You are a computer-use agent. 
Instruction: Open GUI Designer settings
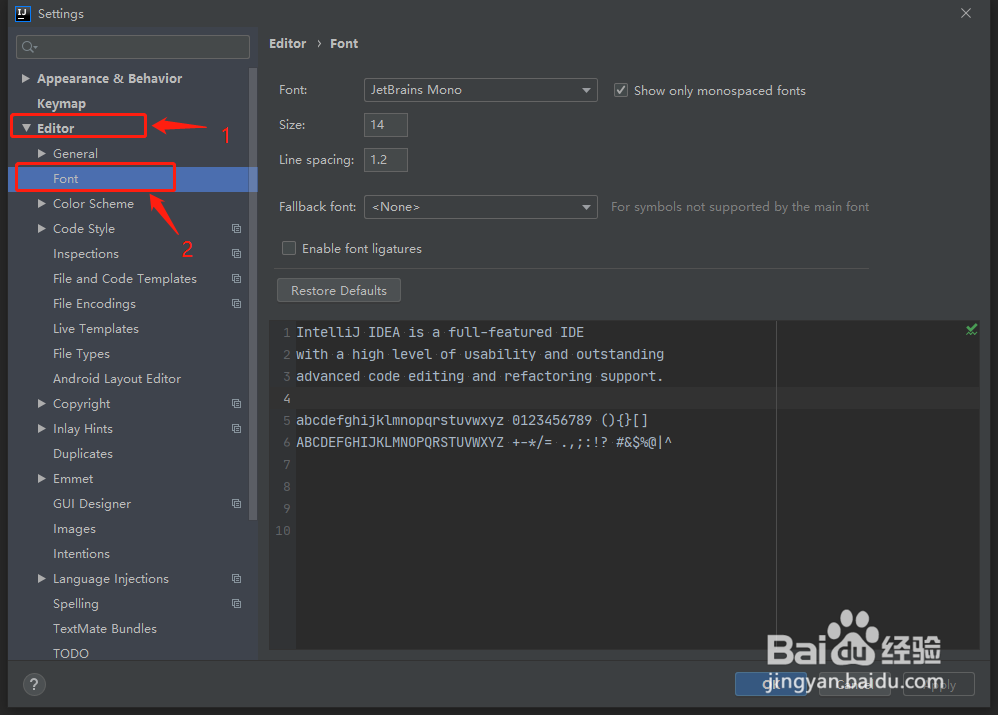tap(92, 504)
